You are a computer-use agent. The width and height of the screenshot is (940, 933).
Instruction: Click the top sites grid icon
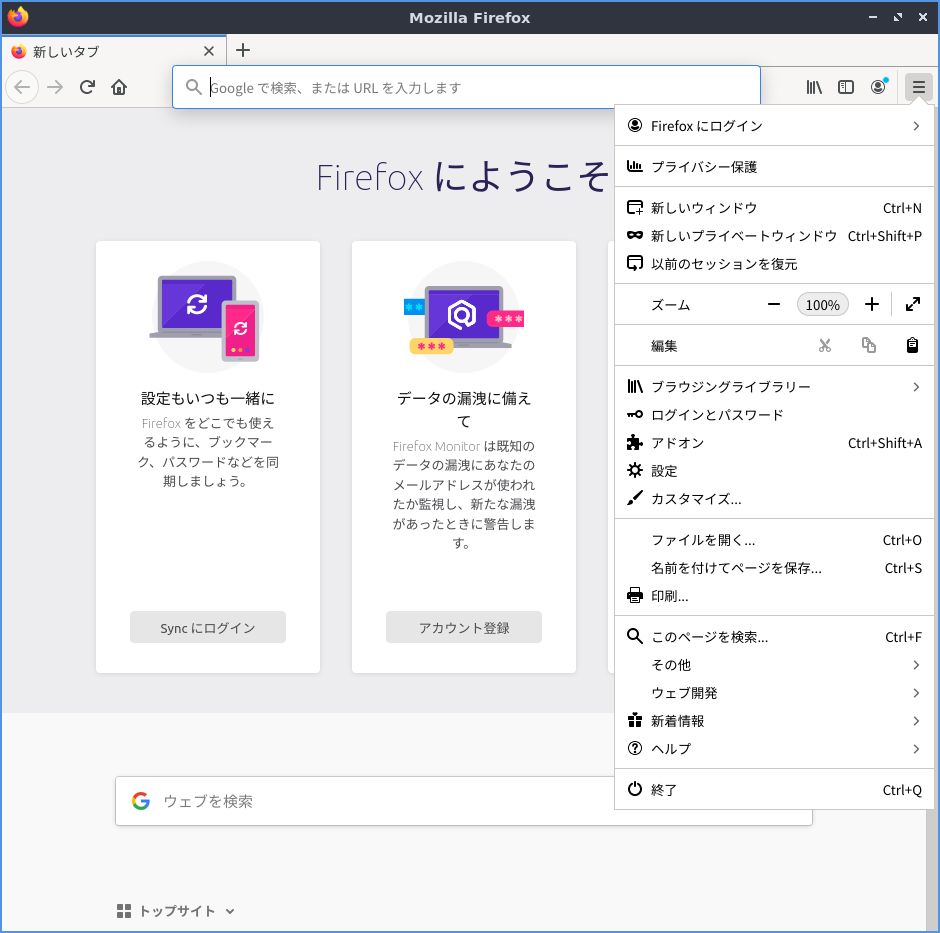click(x=123, y=911)
